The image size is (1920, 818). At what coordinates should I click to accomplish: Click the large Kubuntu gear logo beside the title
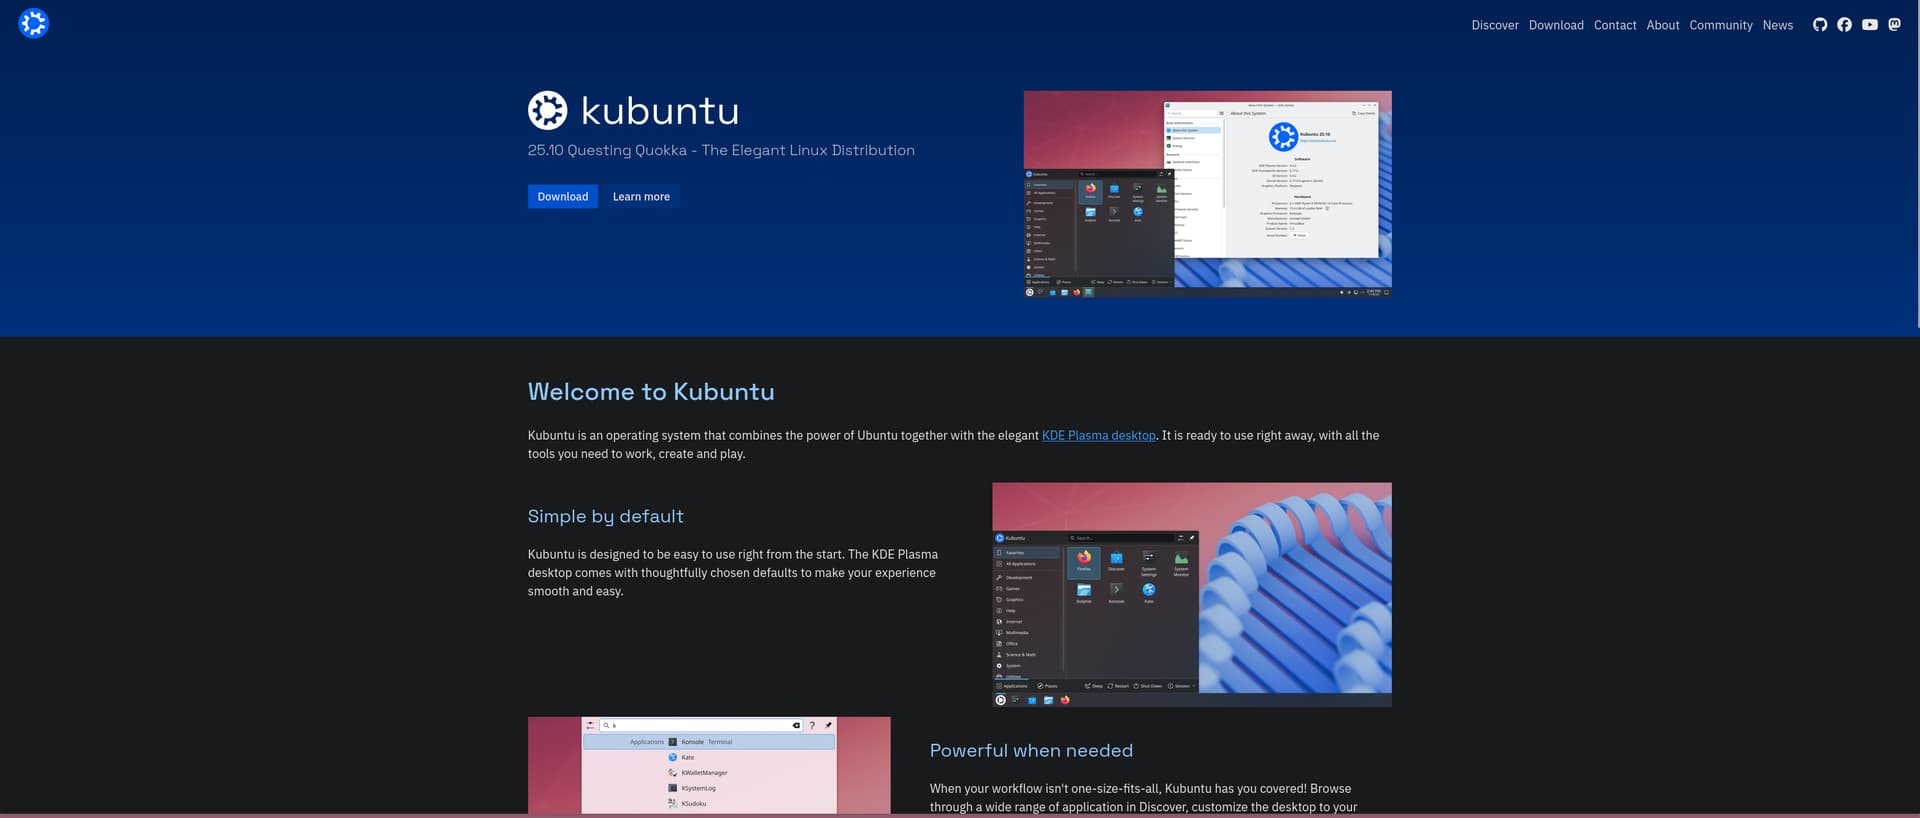[547, 111]
